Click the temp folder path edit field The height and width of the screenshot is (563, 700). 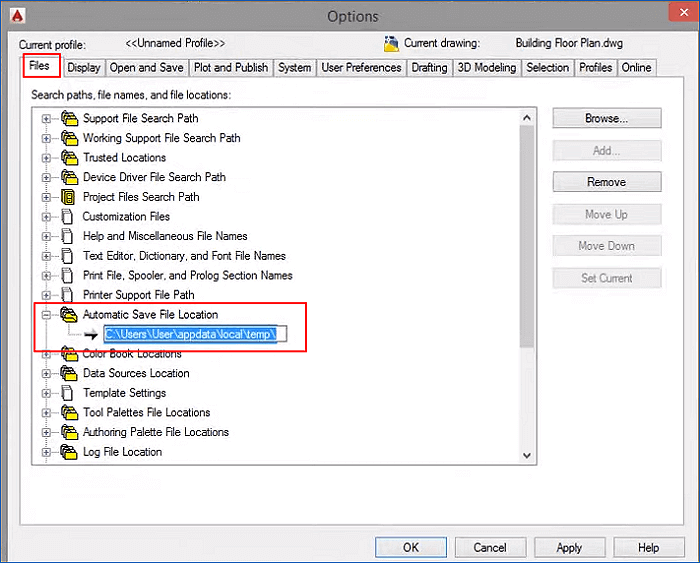[195, 334]
